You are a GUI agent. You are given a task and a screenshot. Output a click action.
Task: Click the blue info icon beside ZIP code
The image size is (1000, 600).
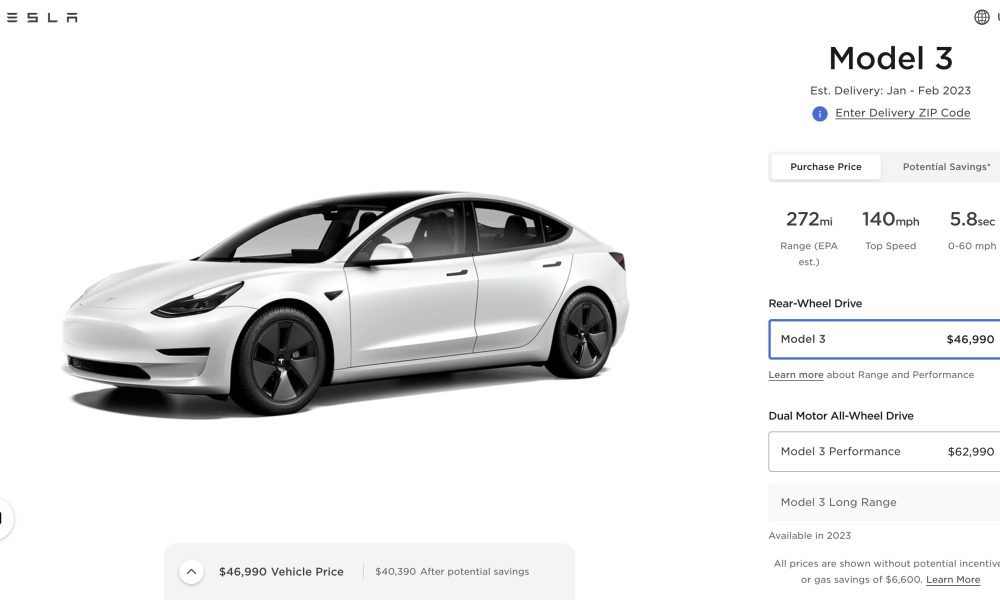coord(820,113)
